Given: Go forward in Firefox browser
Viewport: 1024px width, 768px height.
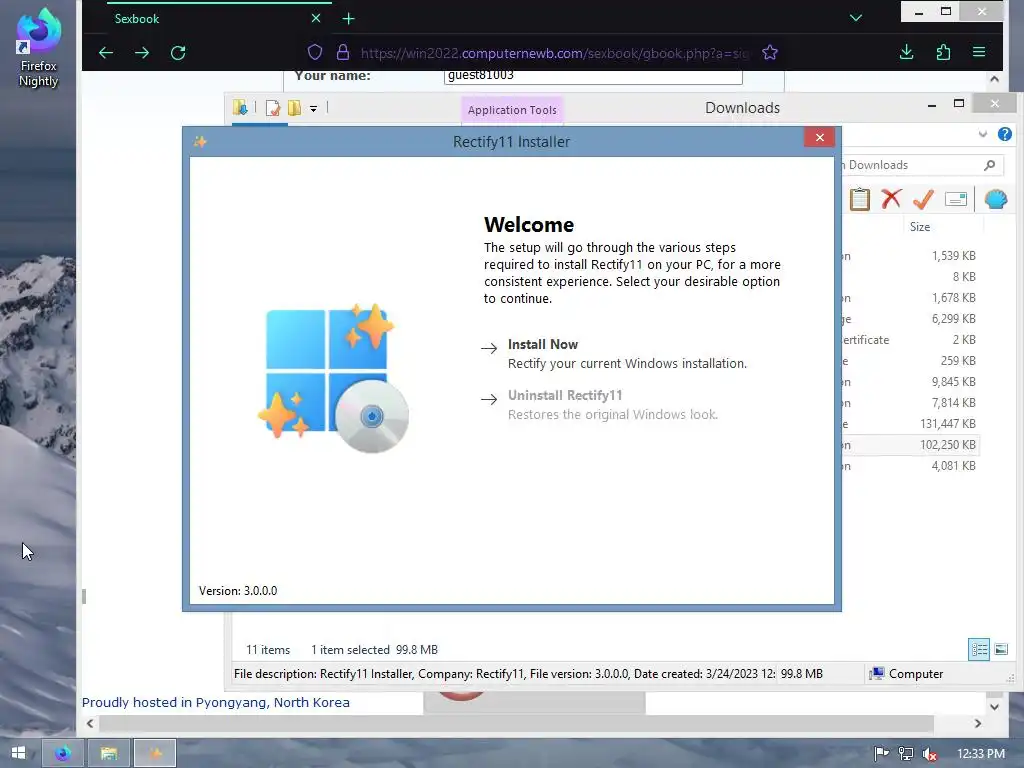Looking at the screenshot, I should [142, 53].
